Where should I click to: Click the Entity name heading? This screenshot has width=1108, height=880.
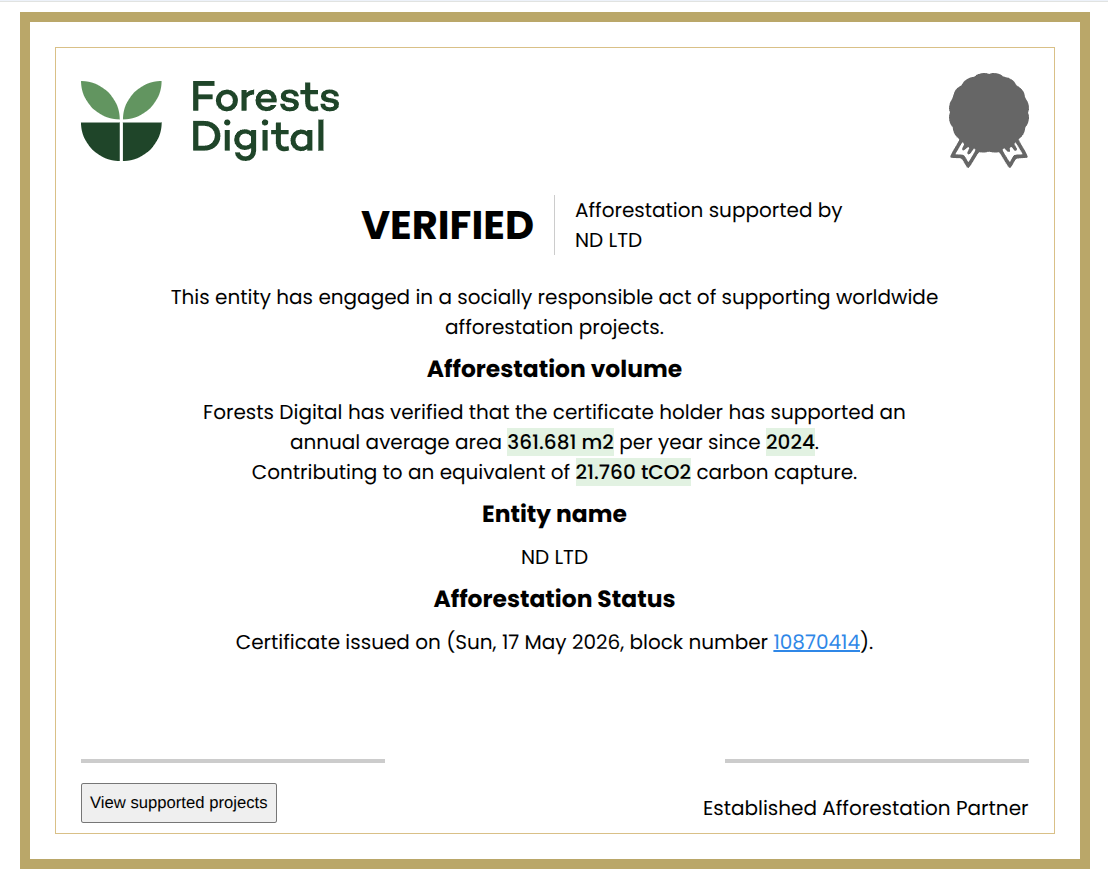click(x=554, y=514)
